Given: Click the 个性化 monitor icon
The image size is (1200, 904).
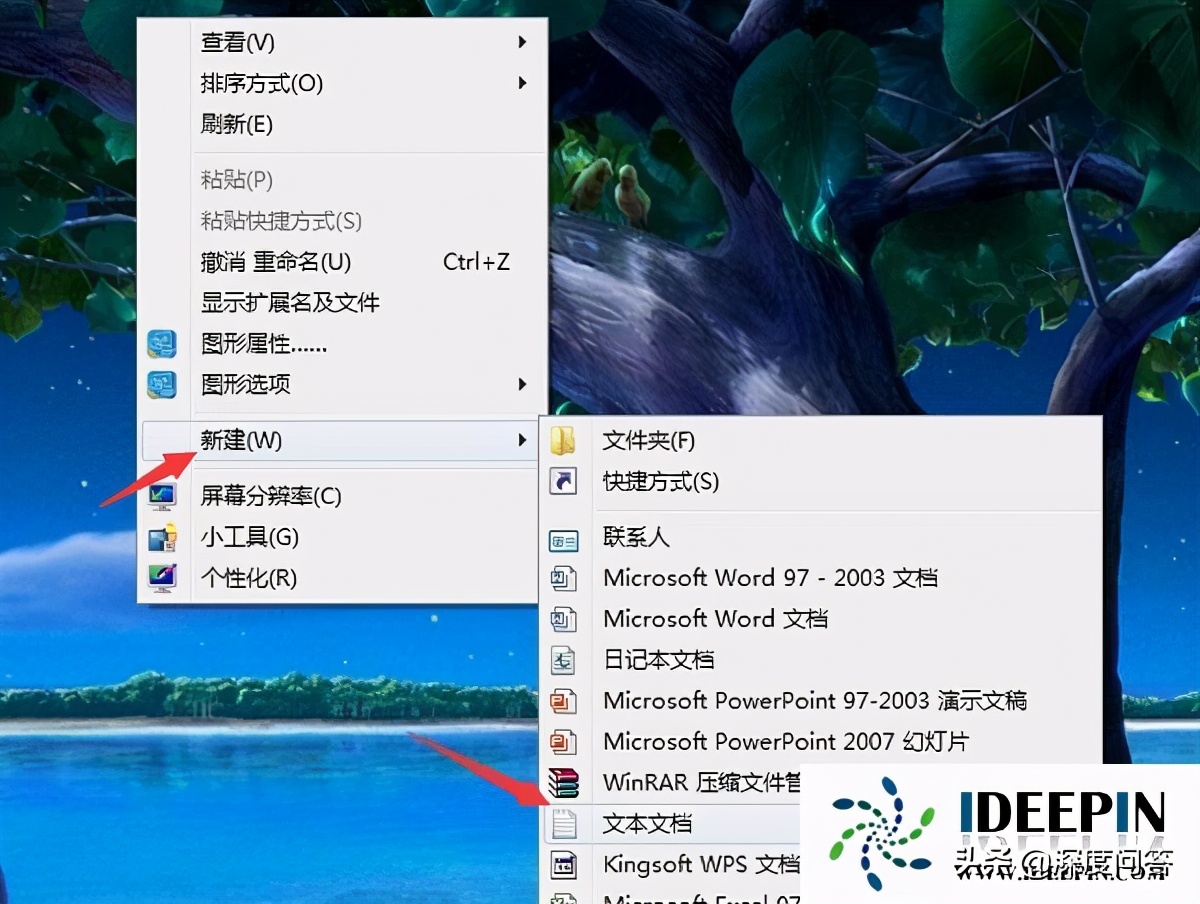Looking at the screenshot, I should point(163,577).
